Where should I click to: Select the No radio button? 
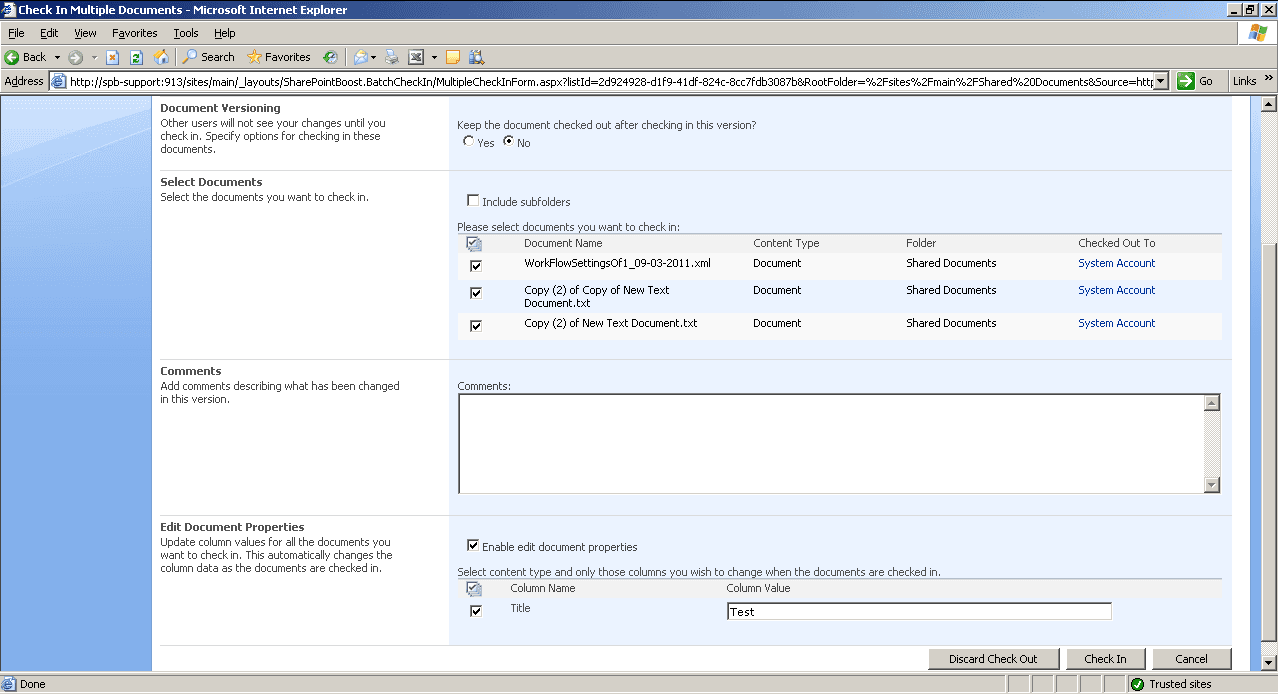pyautogui.click(x=508, y=142)
